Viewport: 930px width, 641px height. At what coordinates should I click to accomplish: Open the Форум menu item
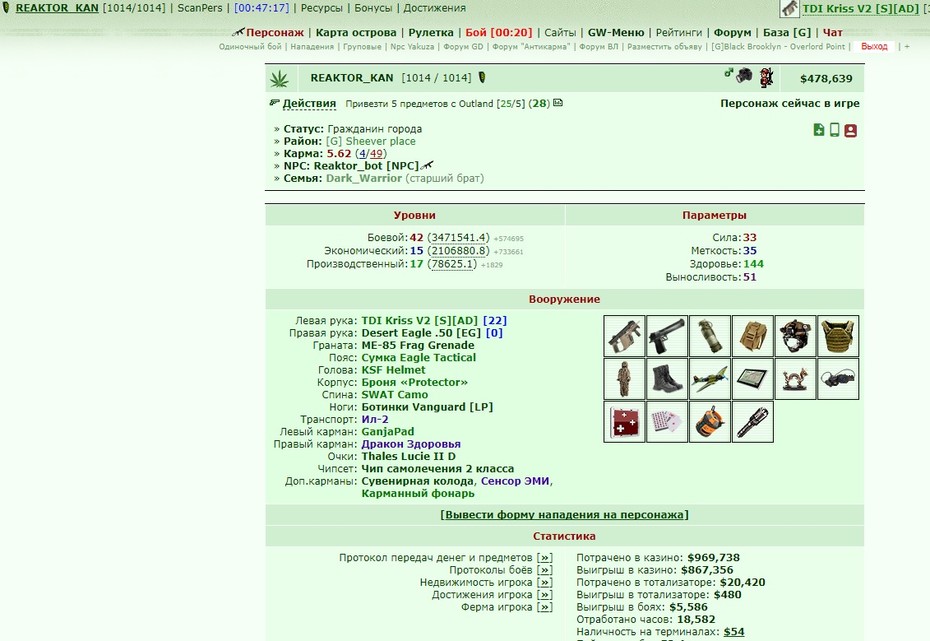(x=732, y=32)
